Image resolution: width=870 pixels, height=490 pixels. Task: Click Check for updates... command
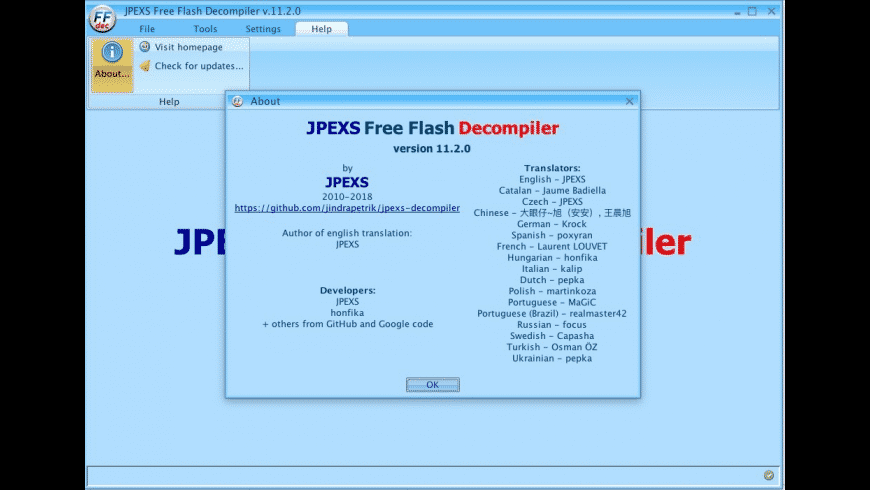click(199, 66)
